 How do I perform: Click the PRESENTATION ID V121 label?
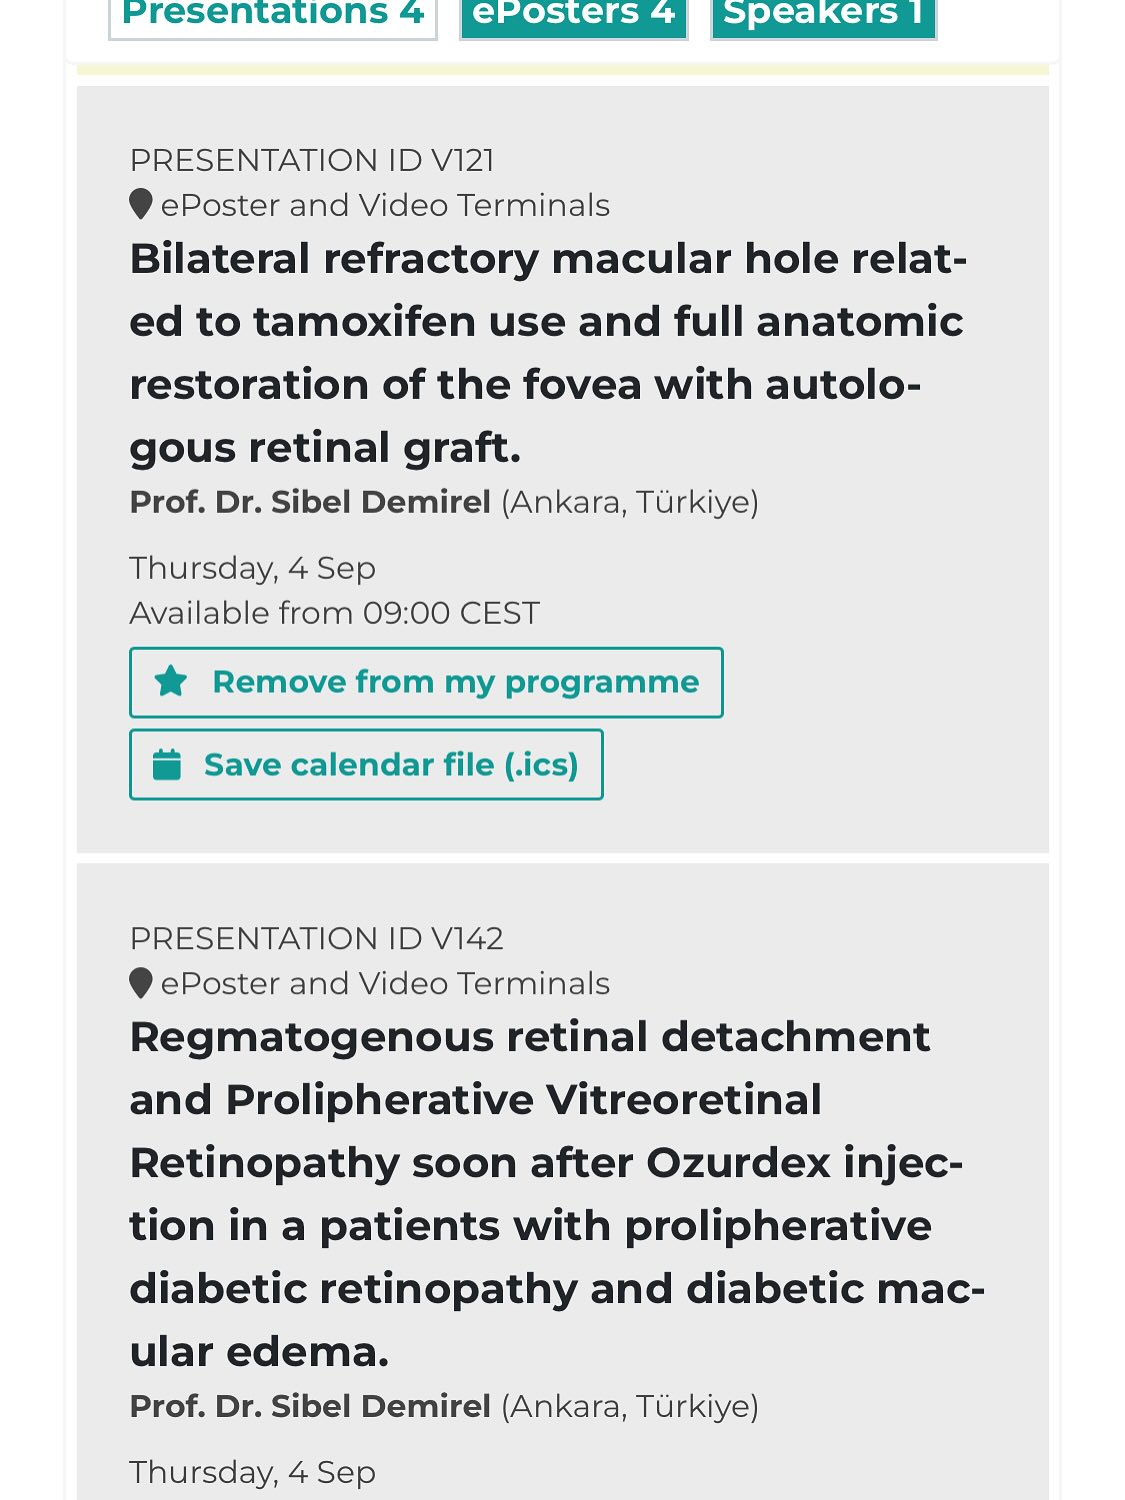312,160
